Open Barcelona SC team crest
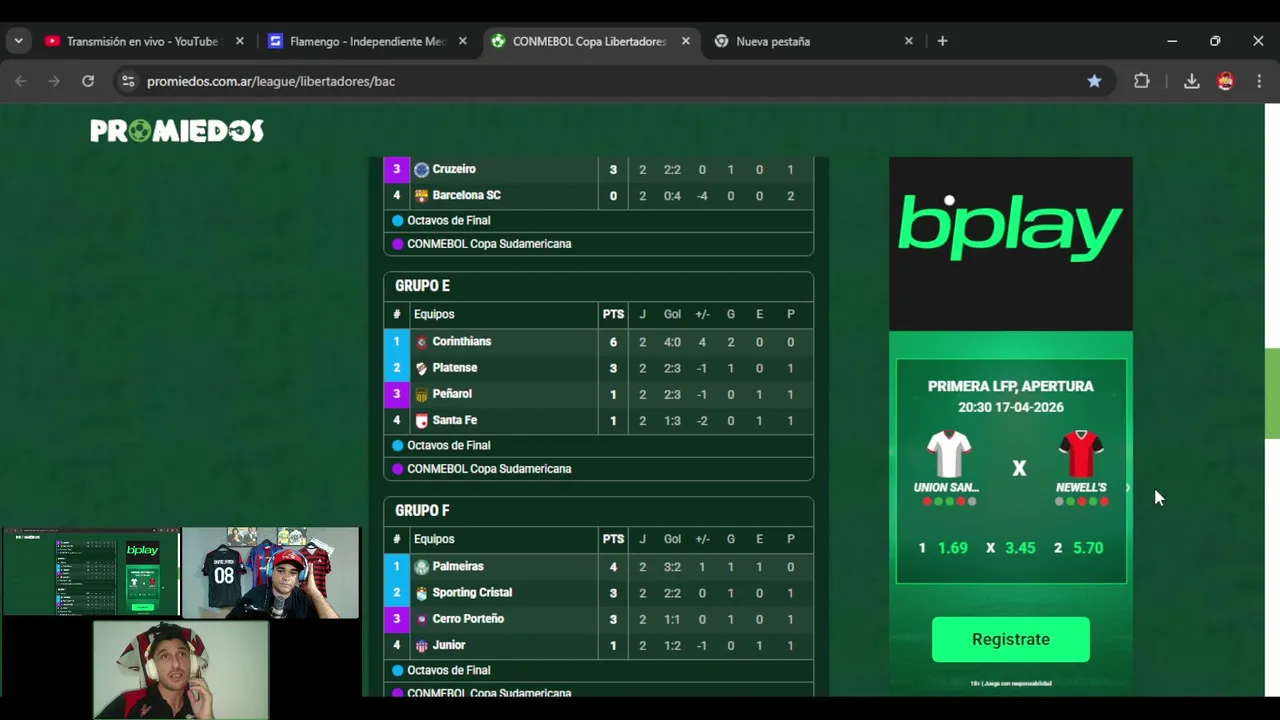This screenshot has height=720, width=1280. pos(421,196)
